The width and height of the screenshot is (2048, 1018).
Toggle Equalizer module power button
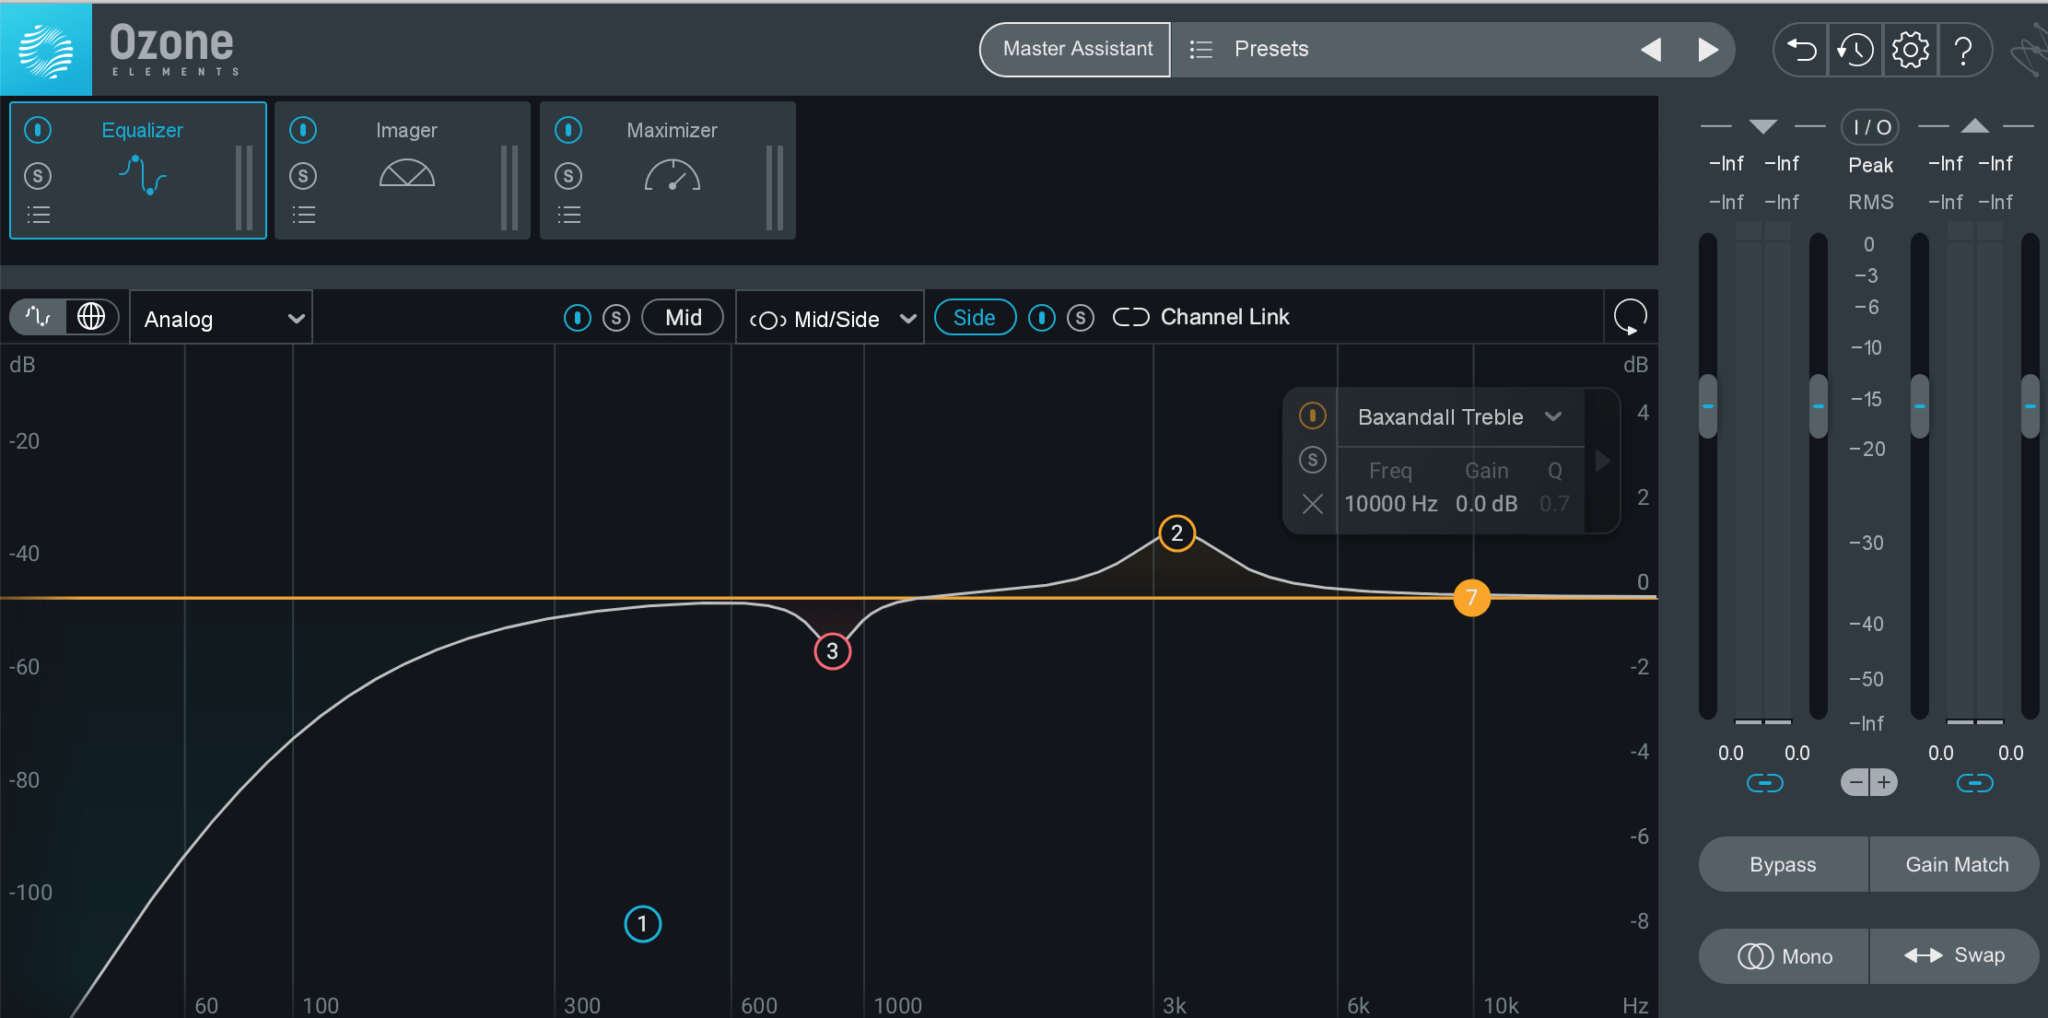(38, 130)
